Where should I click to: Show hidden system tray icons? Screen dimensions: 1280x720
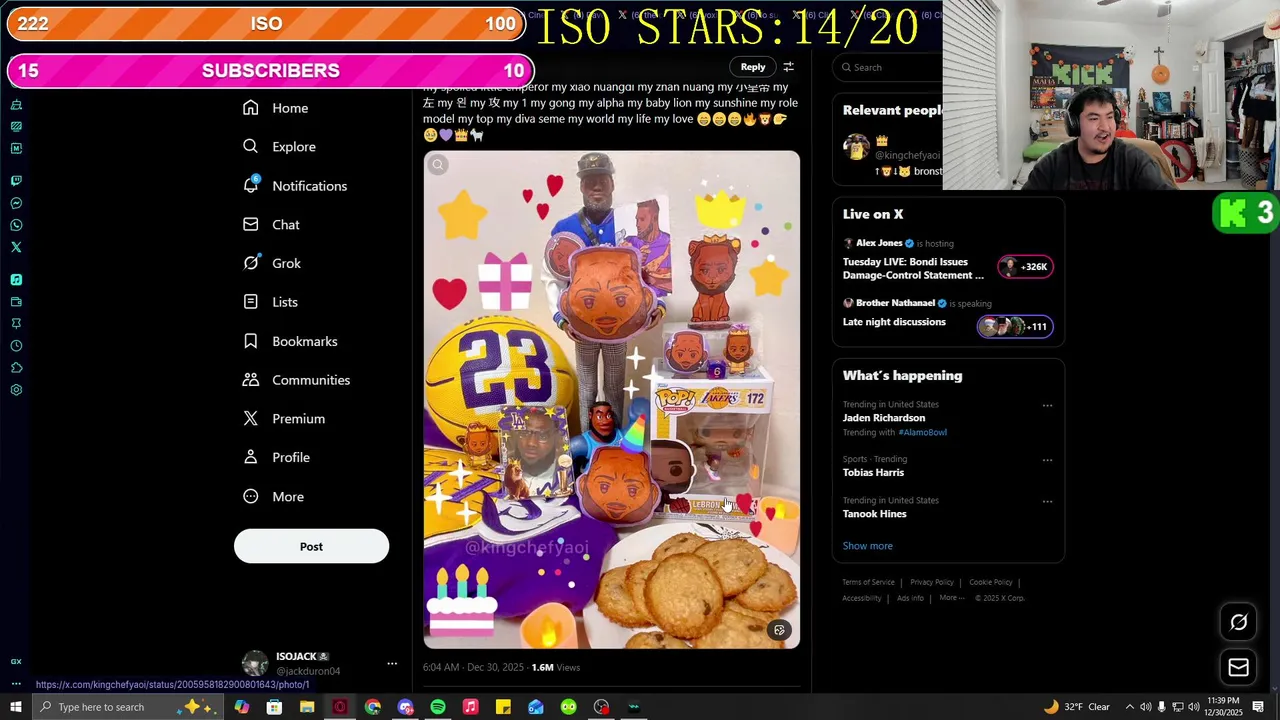pyautogui.click(x=1130, y=707)
